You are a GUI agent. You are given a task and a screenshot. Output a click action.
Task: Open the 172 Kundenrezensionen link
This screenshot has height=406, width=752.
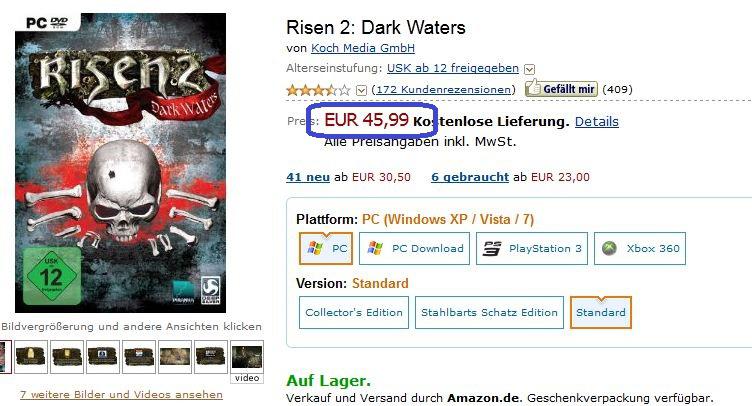444,90
